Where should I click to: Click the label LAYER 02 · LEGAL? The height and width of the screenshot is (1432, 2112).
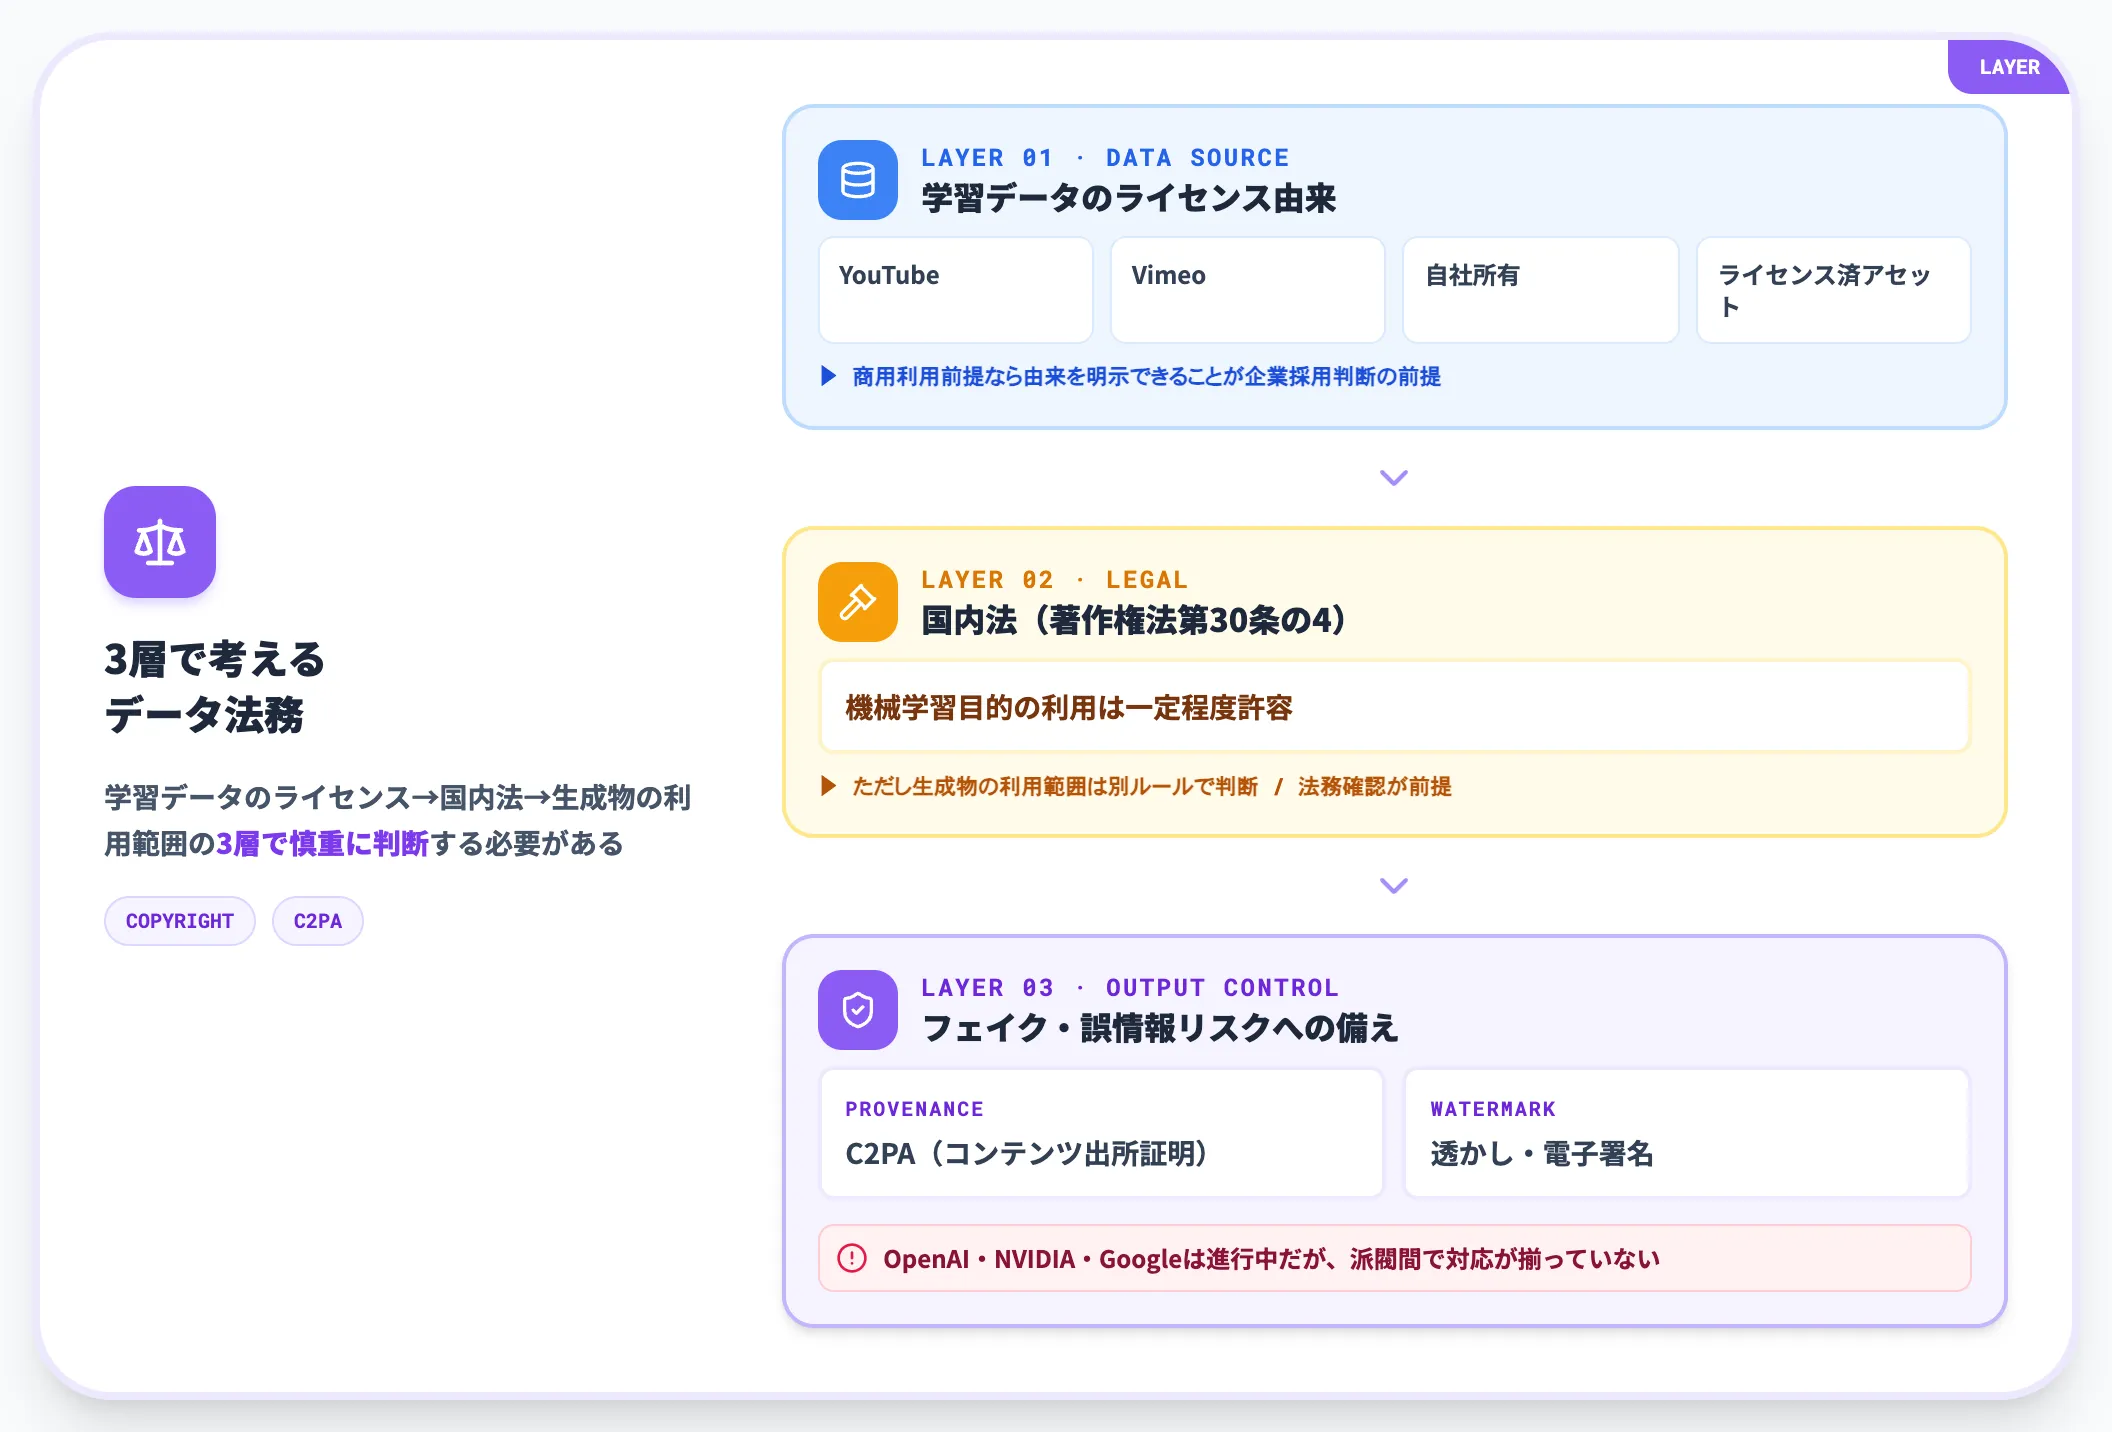pos(1055,580)
